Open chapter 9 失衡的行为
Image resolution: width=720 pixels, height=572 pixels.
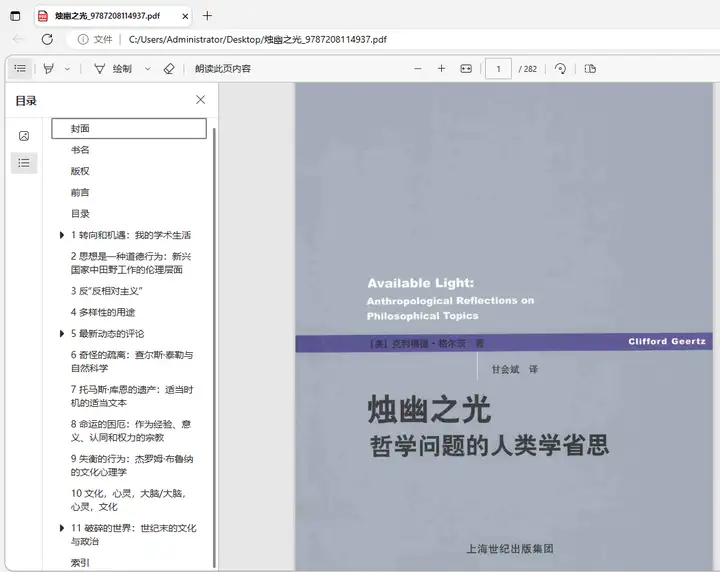(x=132, y=465)
